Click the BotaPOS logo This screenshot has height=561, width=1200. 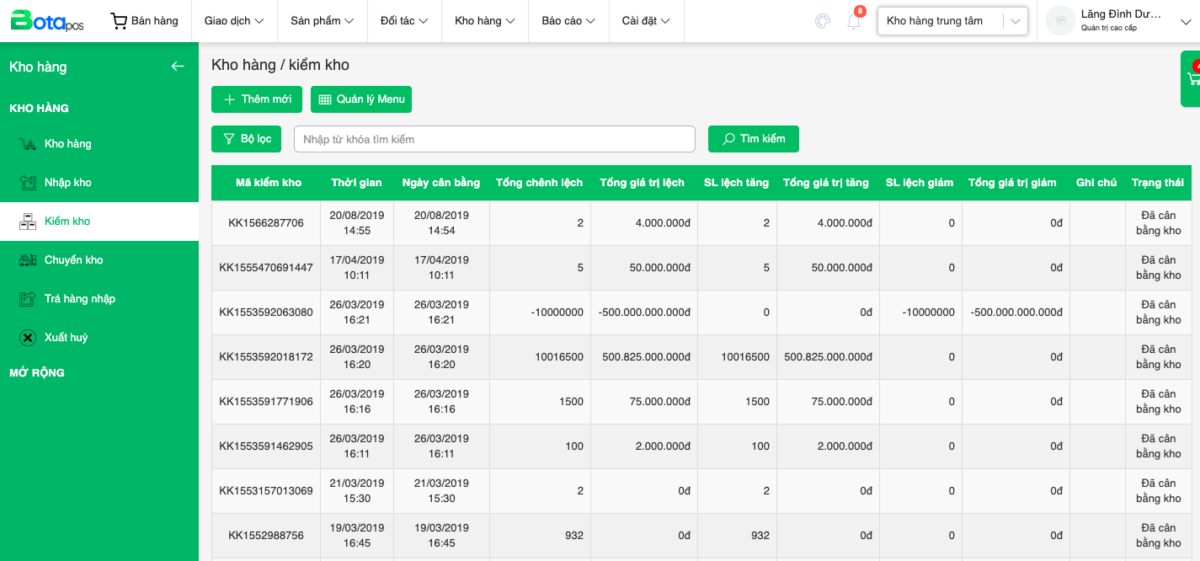[x=48, y=21]
